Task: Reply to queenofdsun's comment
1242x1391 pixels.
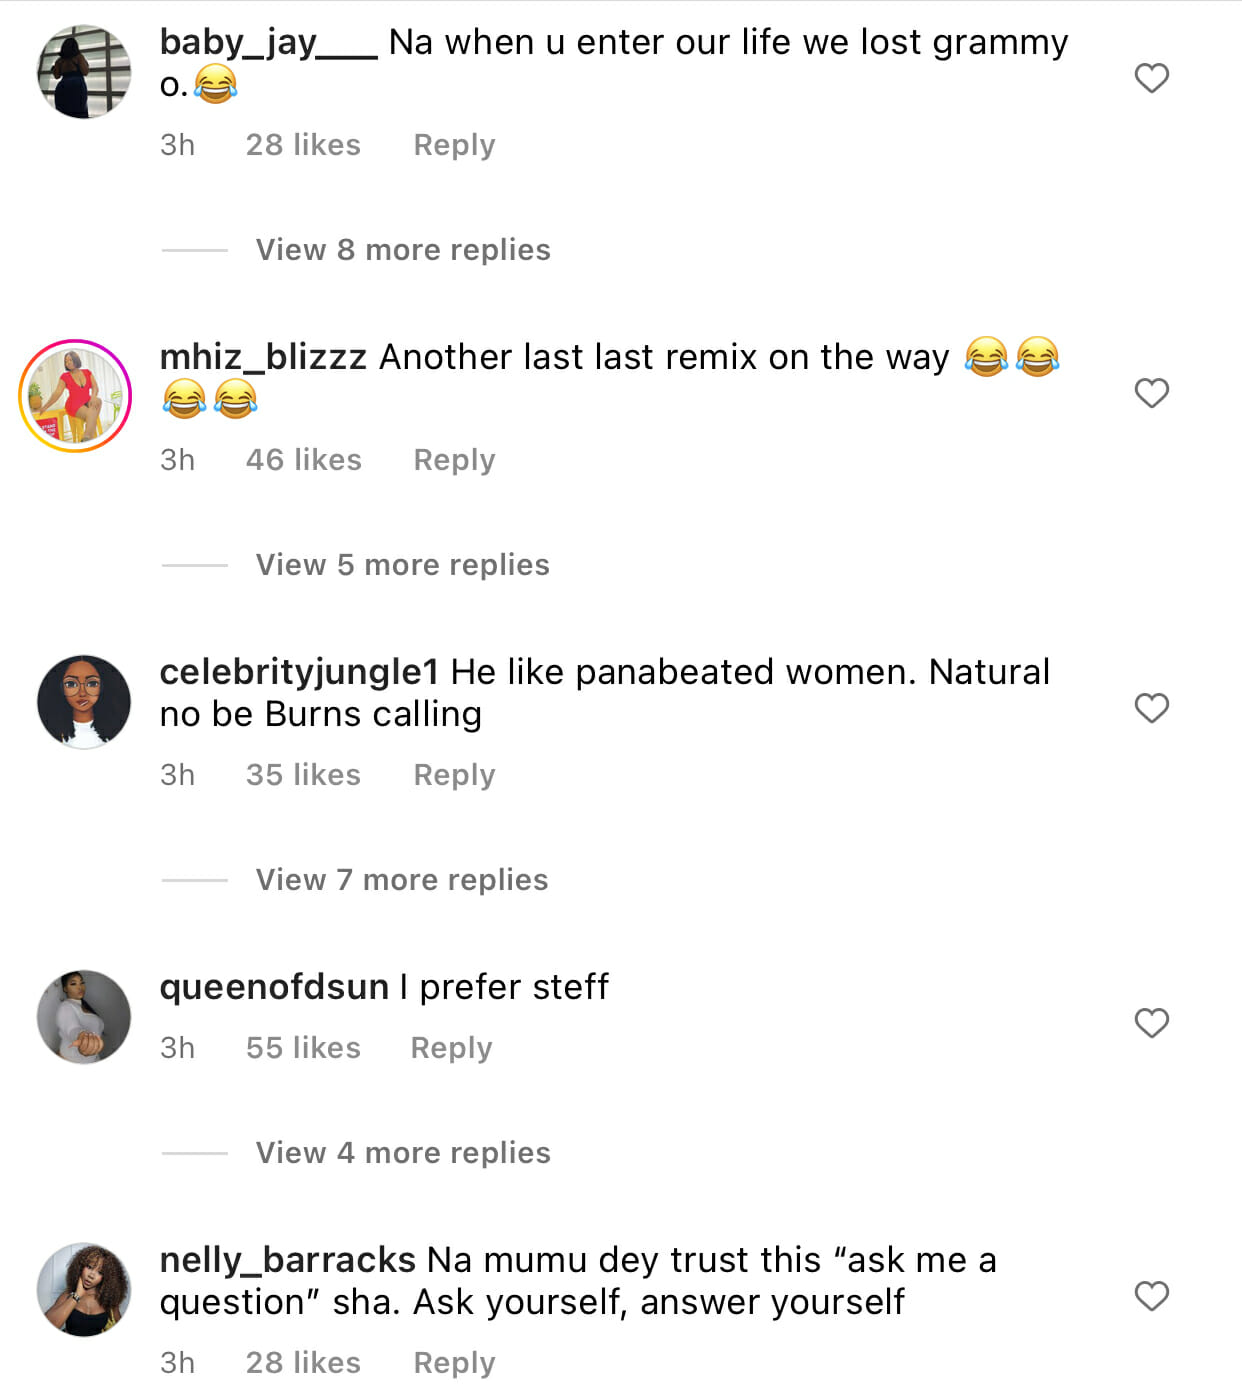Action: point(451,1048)
